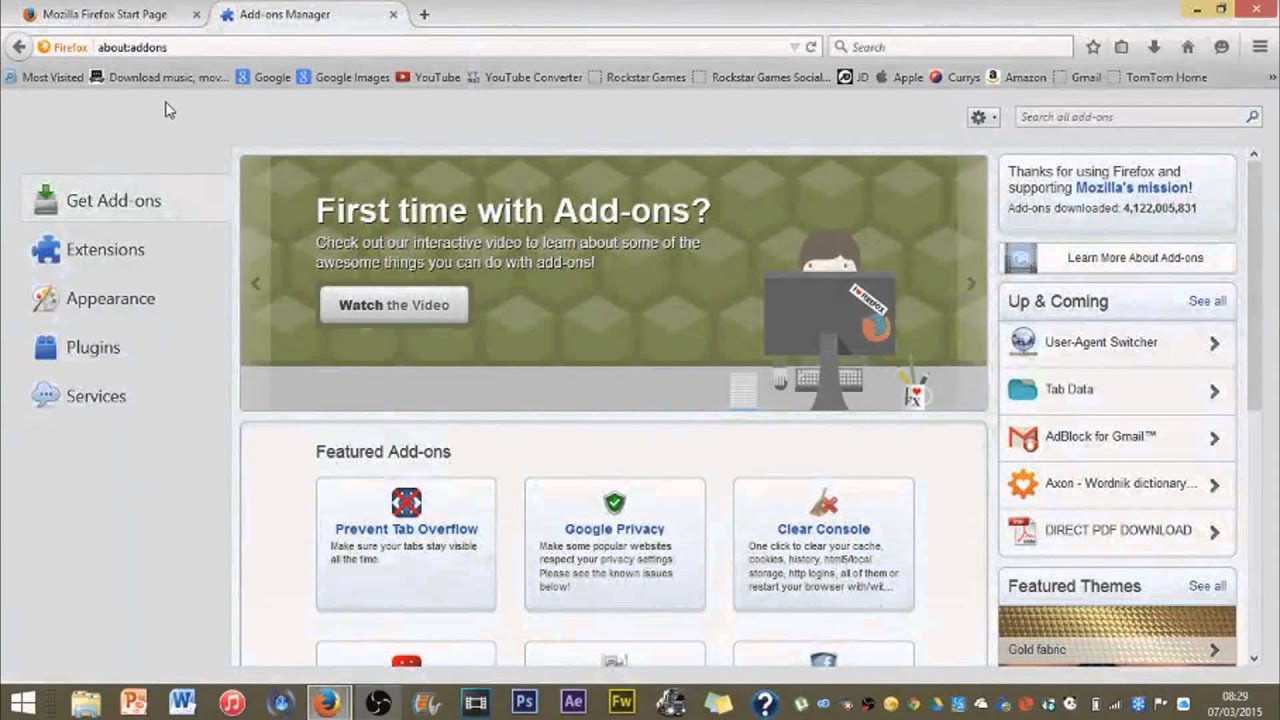The width and height of the screenshot is (1280, 720).
Task: Close the Add-ons Manager tab
Action: (x=393, y=15)
